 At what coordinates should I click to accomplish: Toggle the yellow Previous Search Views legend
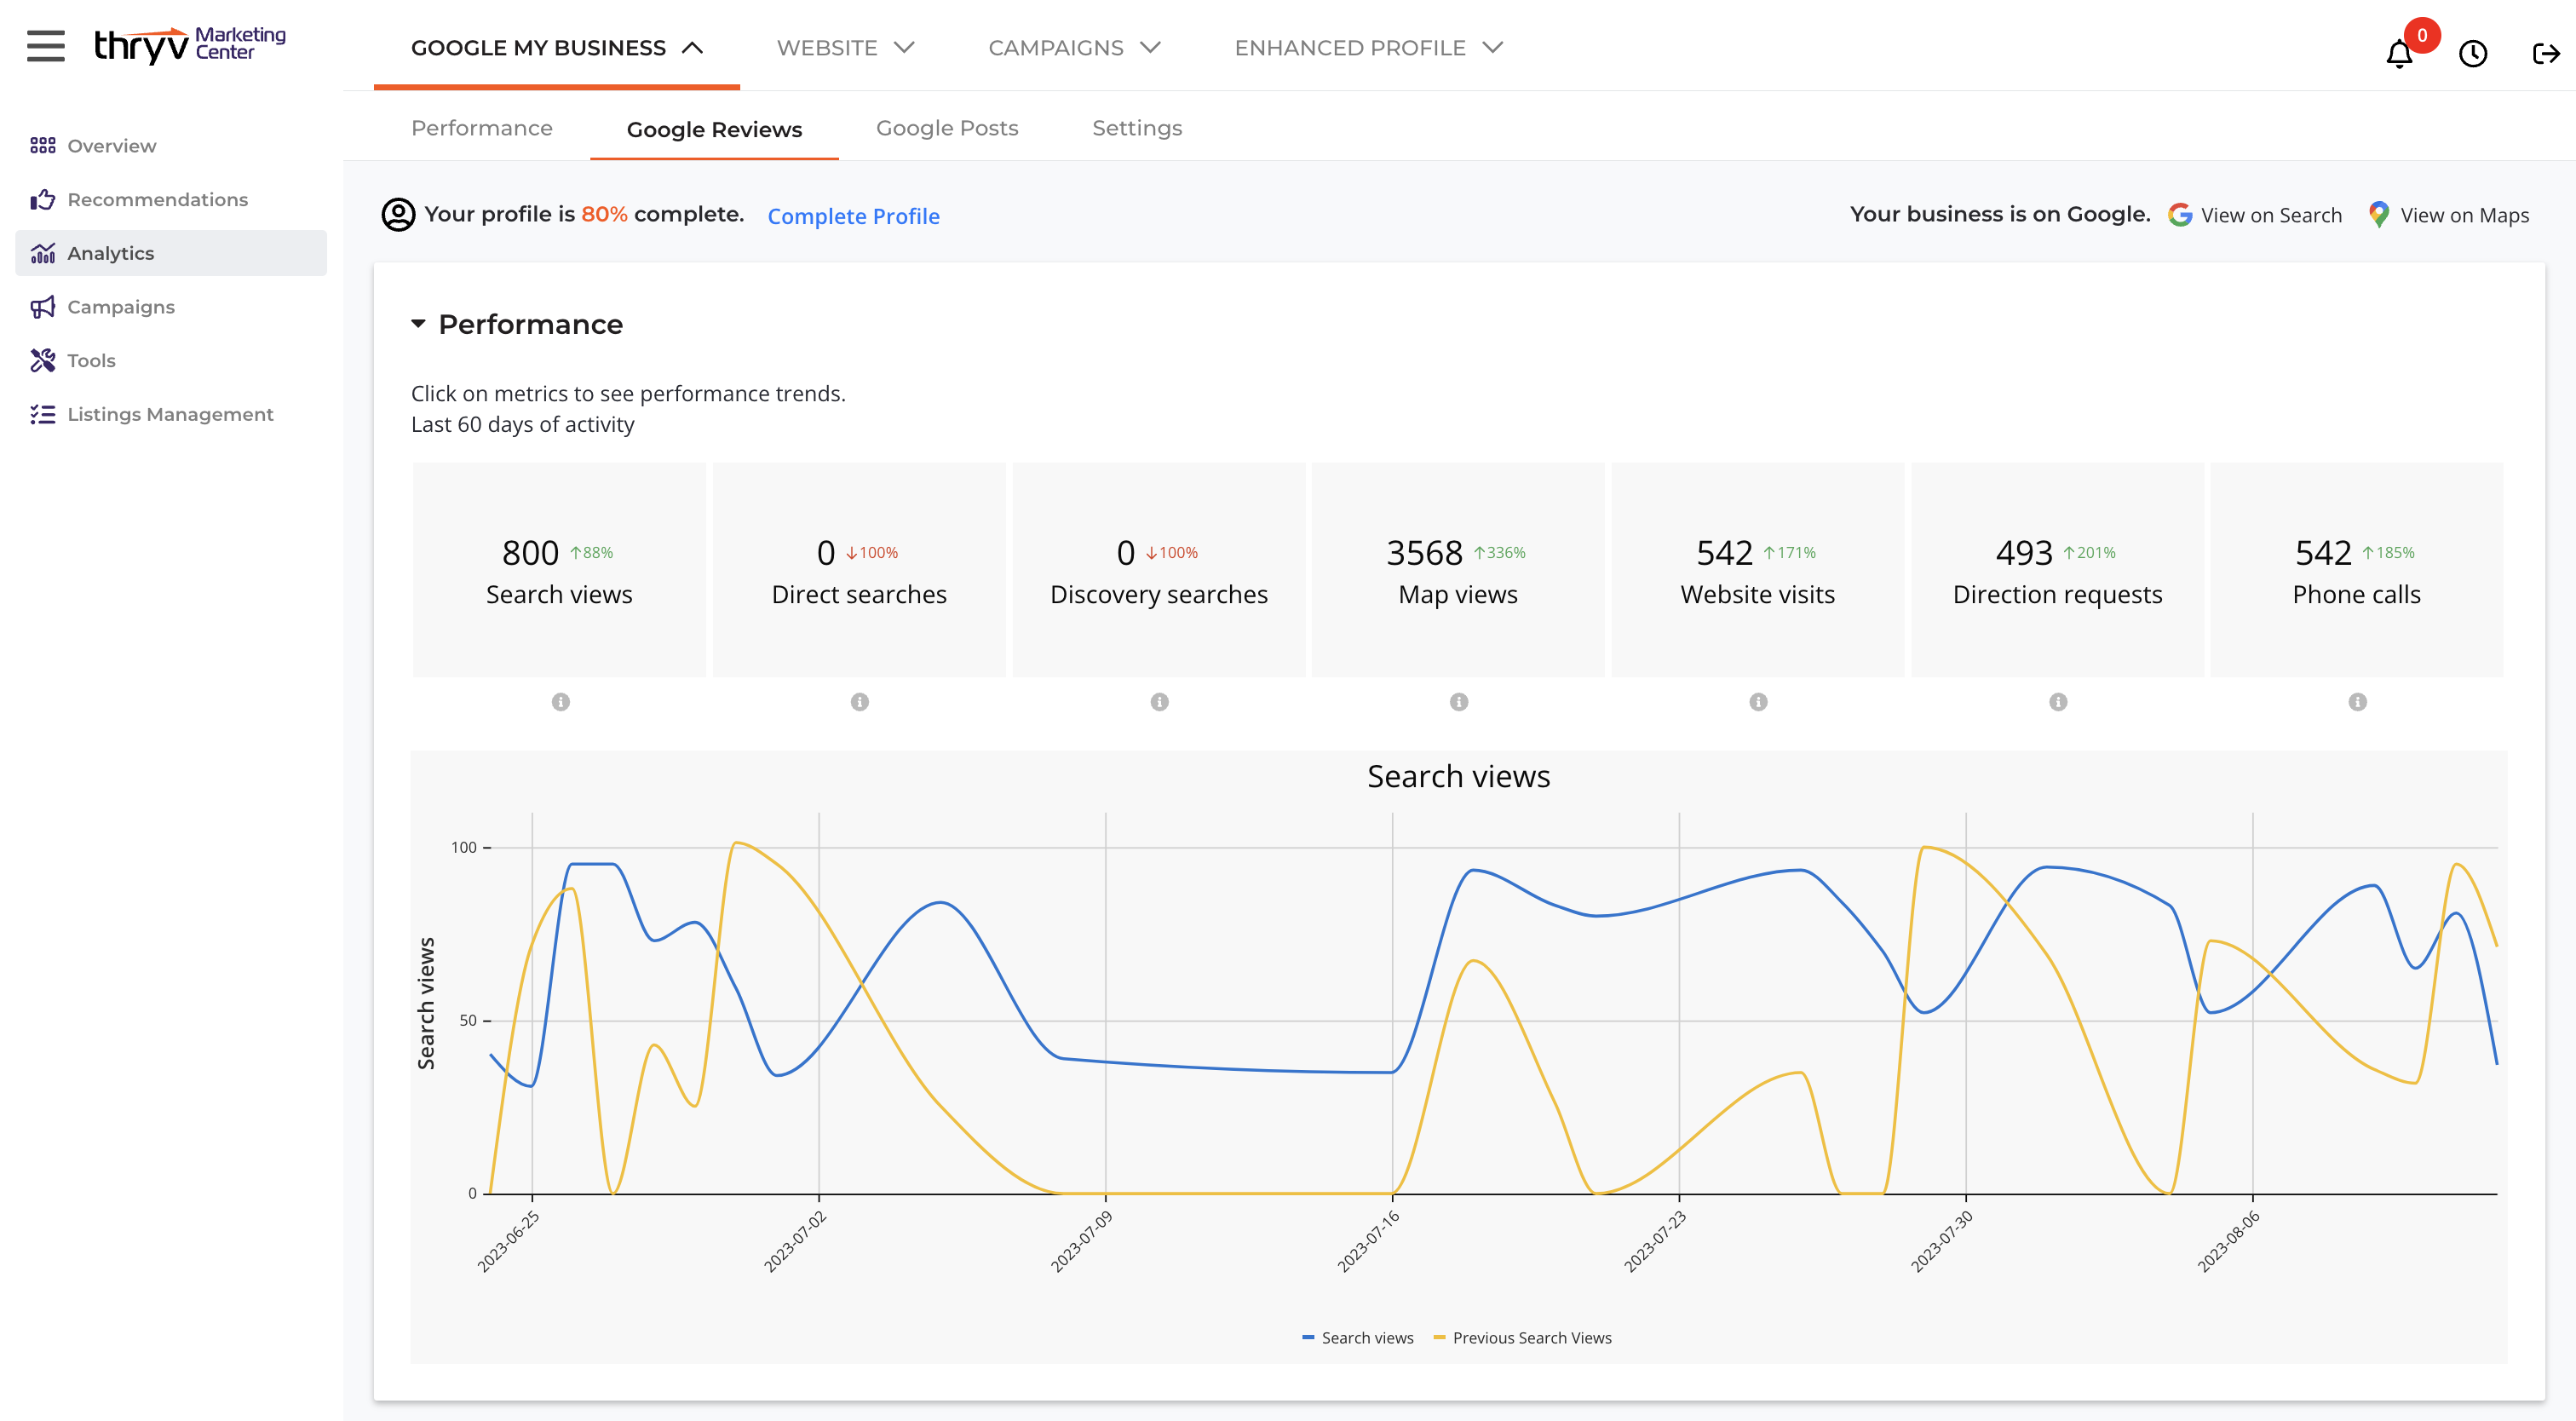[1522, 1338]
